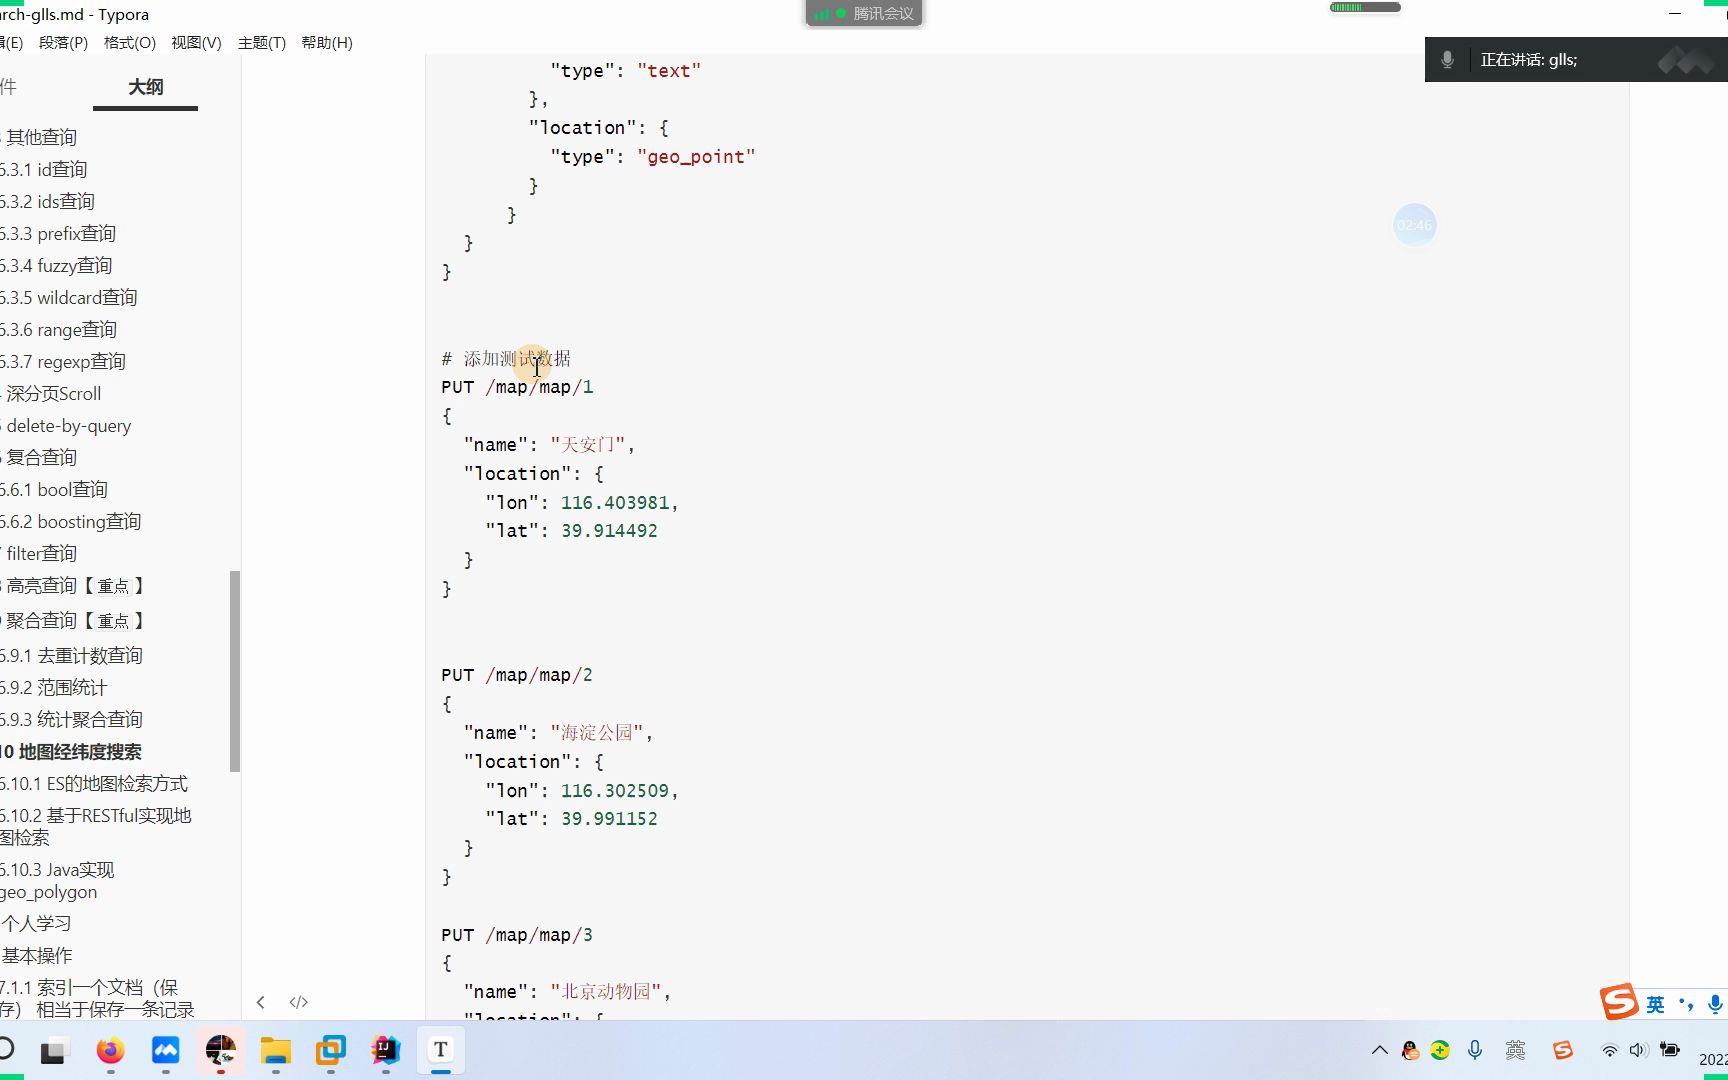Click the Typora taskbar icon

[440, 1050]
